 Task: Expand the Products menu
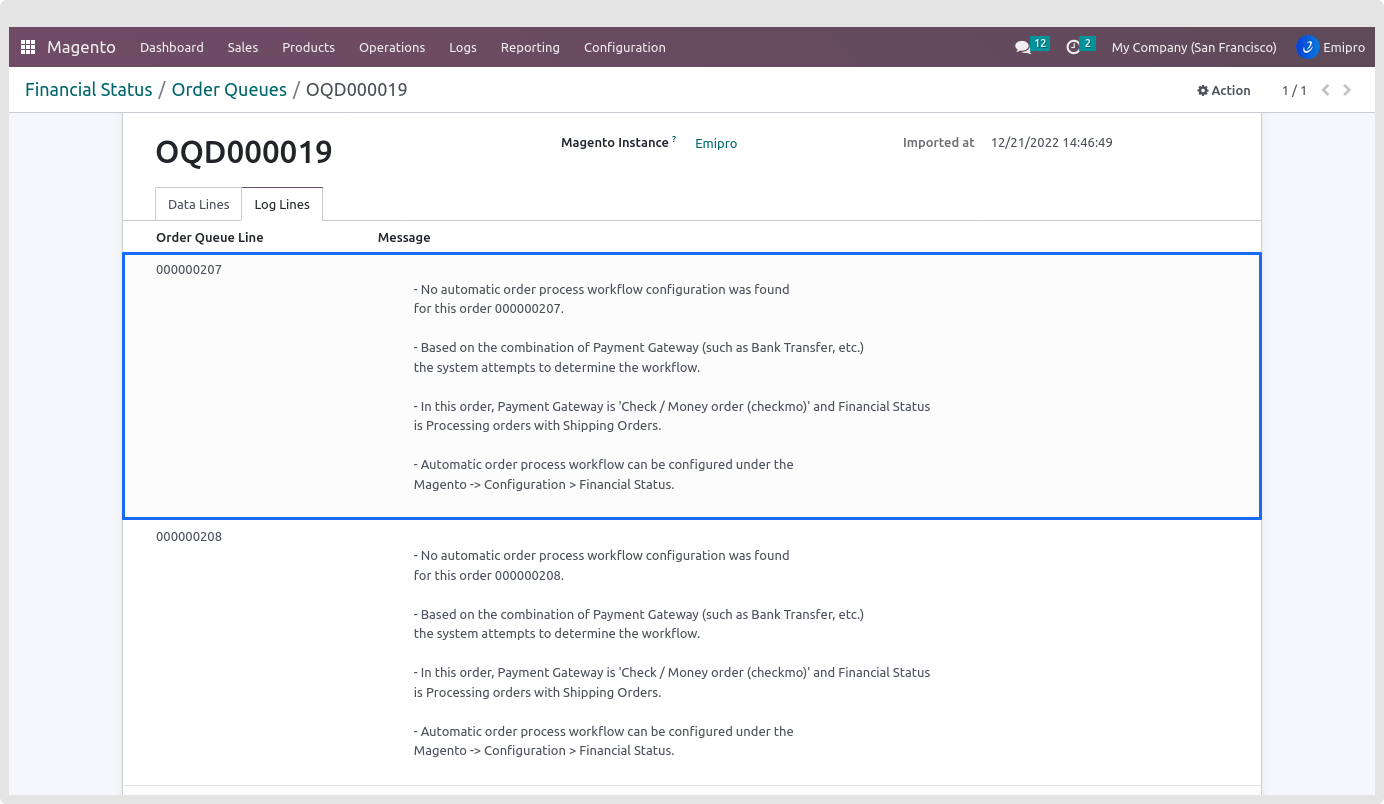coord(308,47)
